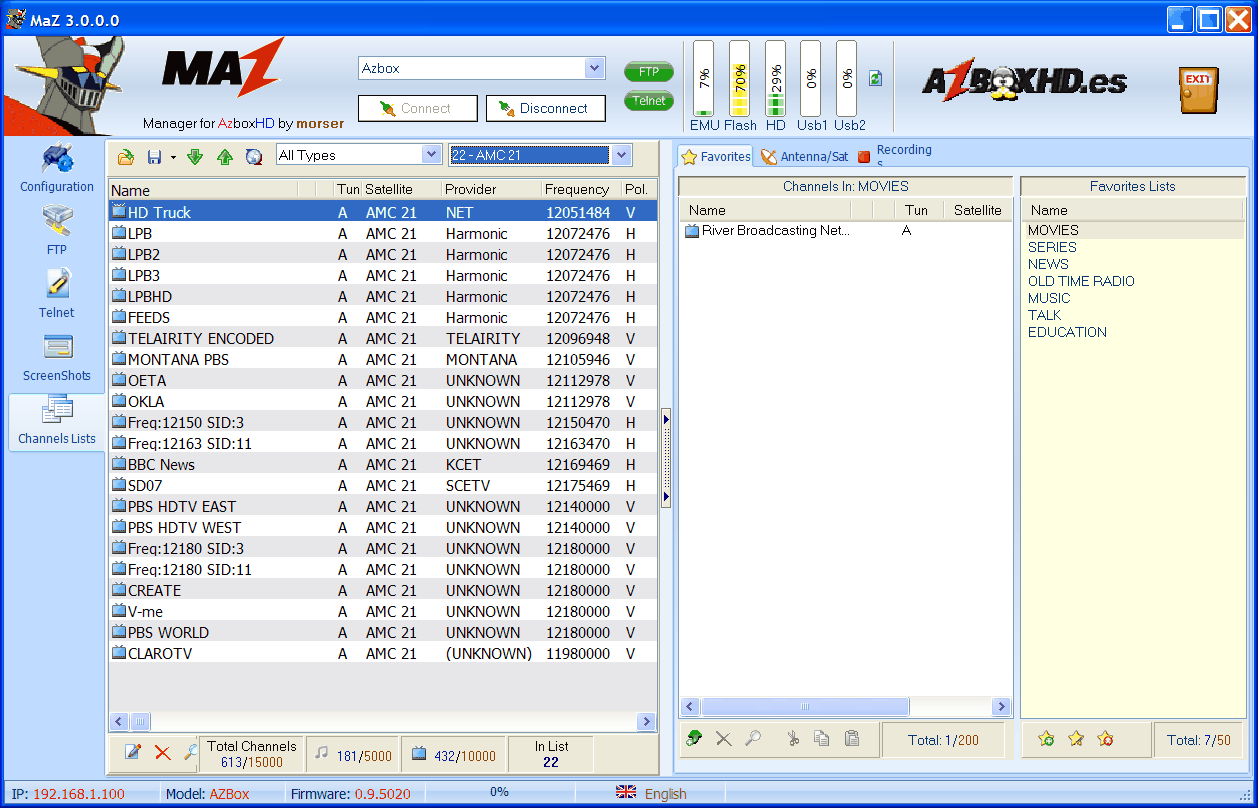Image resolution: width=1258 pixels, height=808 pixels.
Task: Open the All Types filter dropdown
Action: (432, 155)
